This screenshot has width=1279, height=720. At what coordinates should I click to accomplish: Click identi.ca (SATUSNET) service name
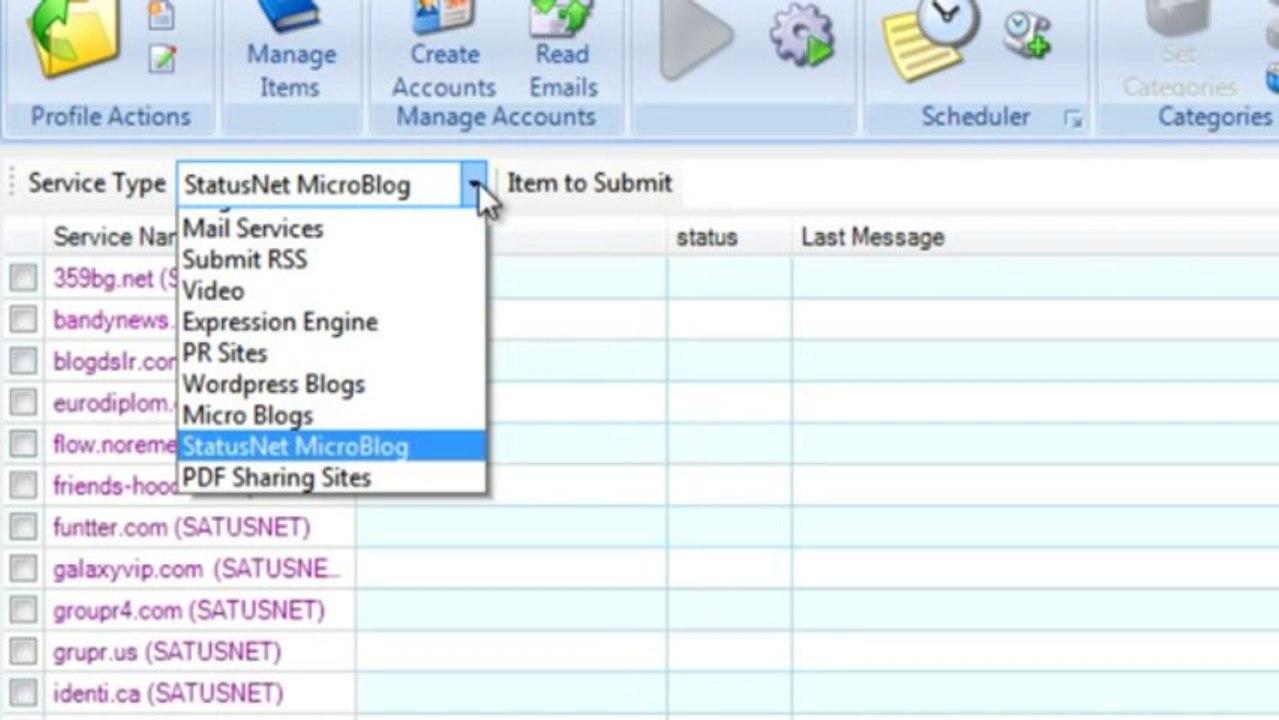point(168,693)
